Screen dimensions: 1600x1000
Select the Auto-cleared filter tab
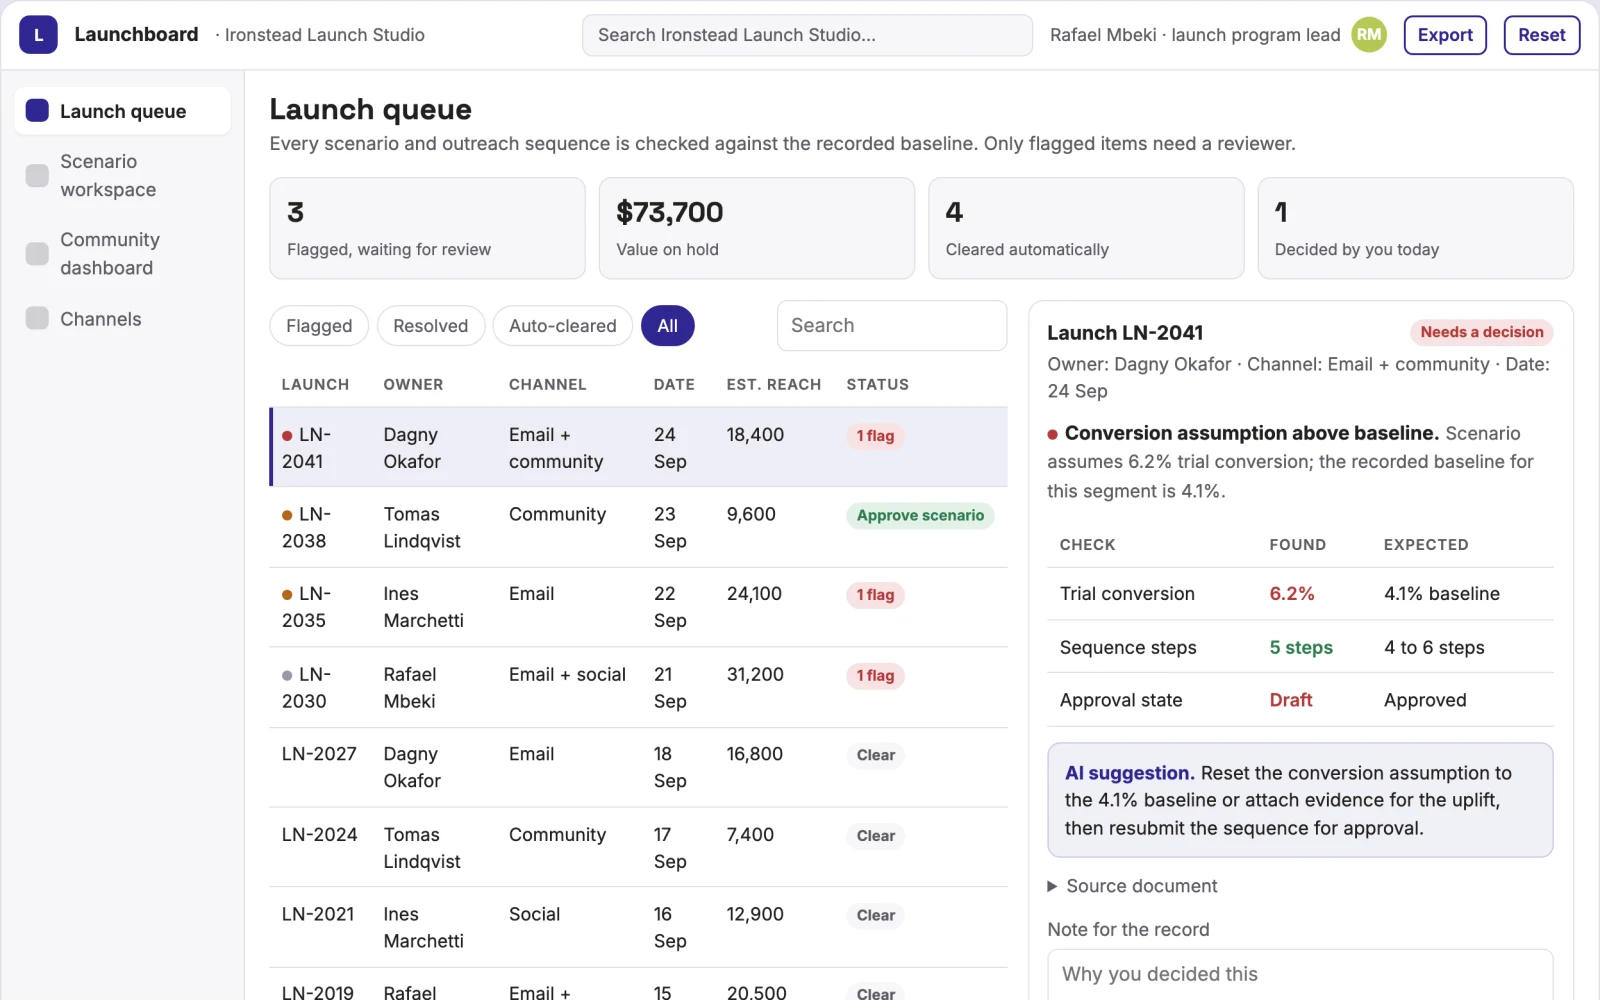pos(563,326)
